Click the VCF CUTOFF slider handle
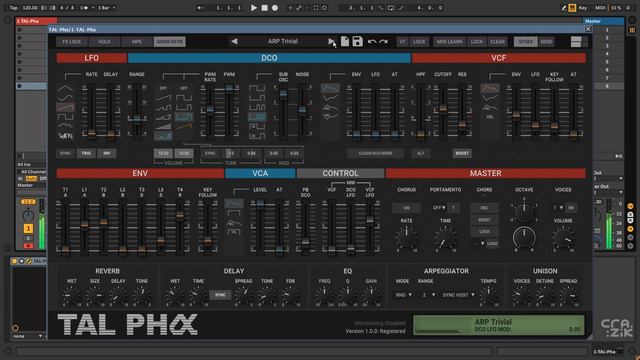 tap(443, 109)
